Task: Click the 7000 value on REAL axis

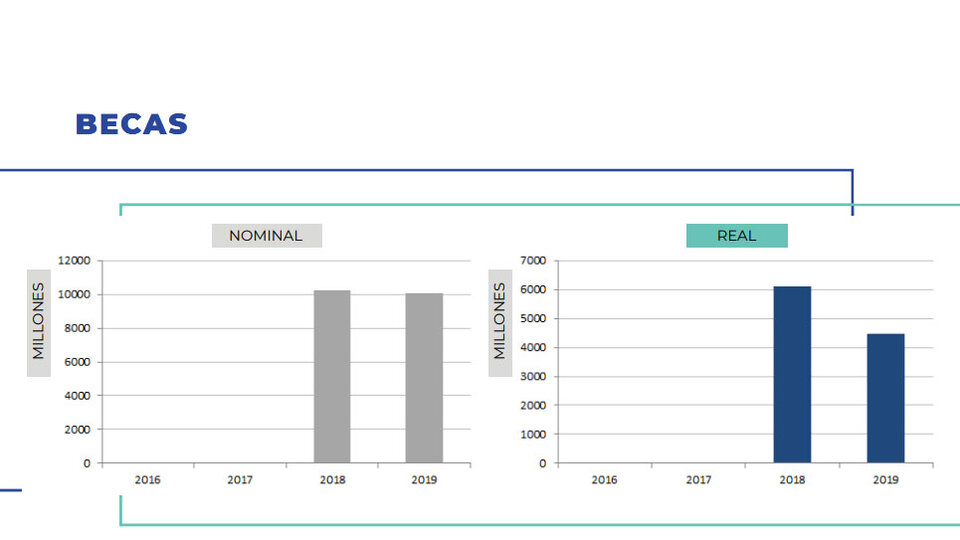Action: [533, 261]
